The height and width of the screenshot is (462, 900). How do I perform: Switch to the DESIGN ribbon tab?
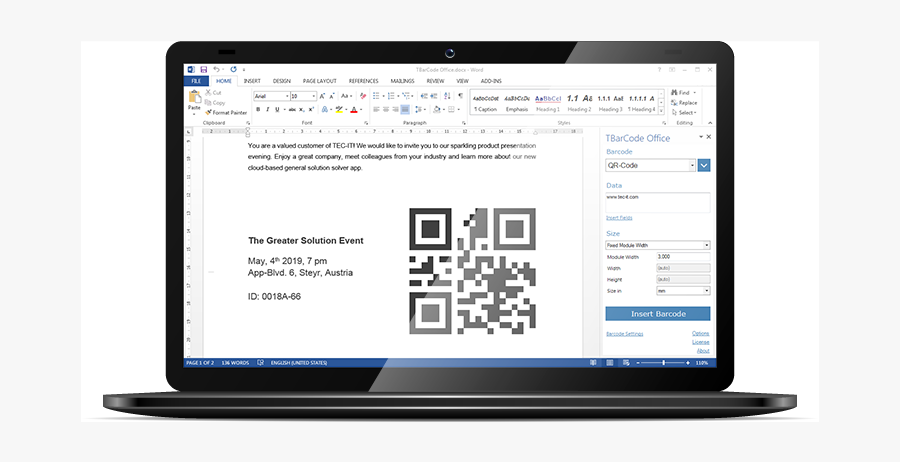pyautogui.click(x=281, y=81)
